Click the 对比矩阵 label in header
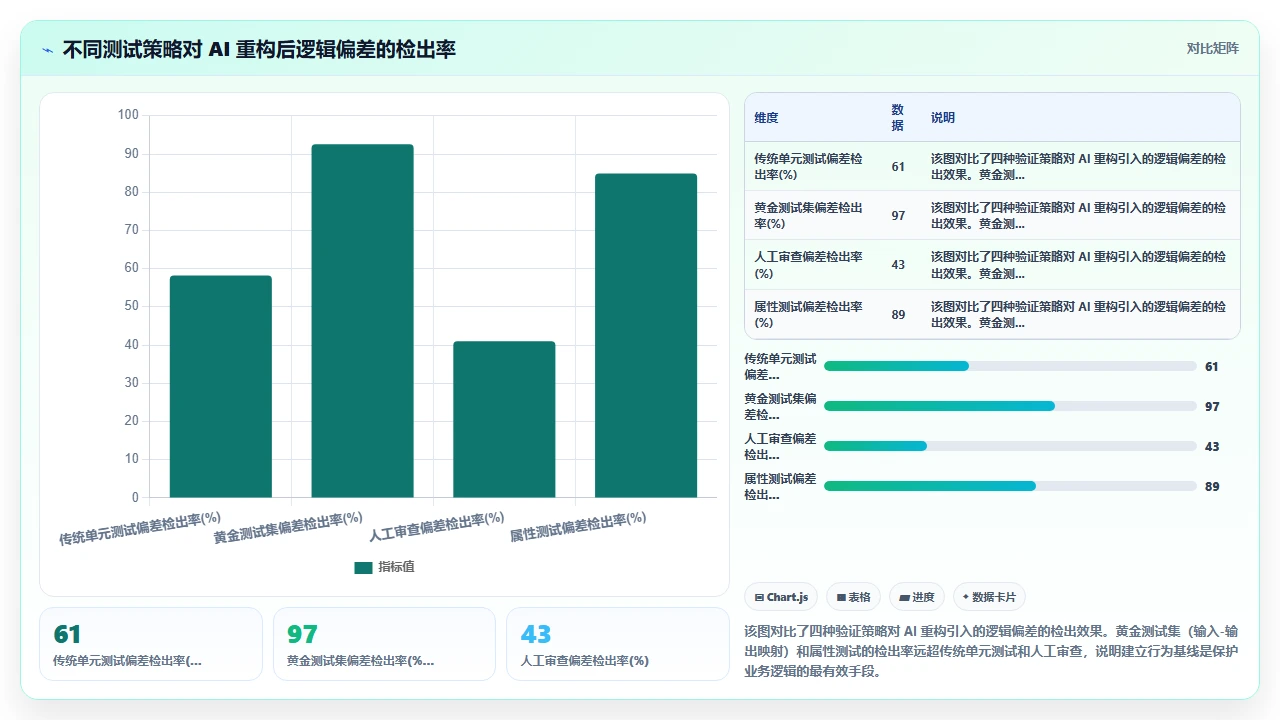Screen dimensions: 1280x720 (x=1212, y=48)
